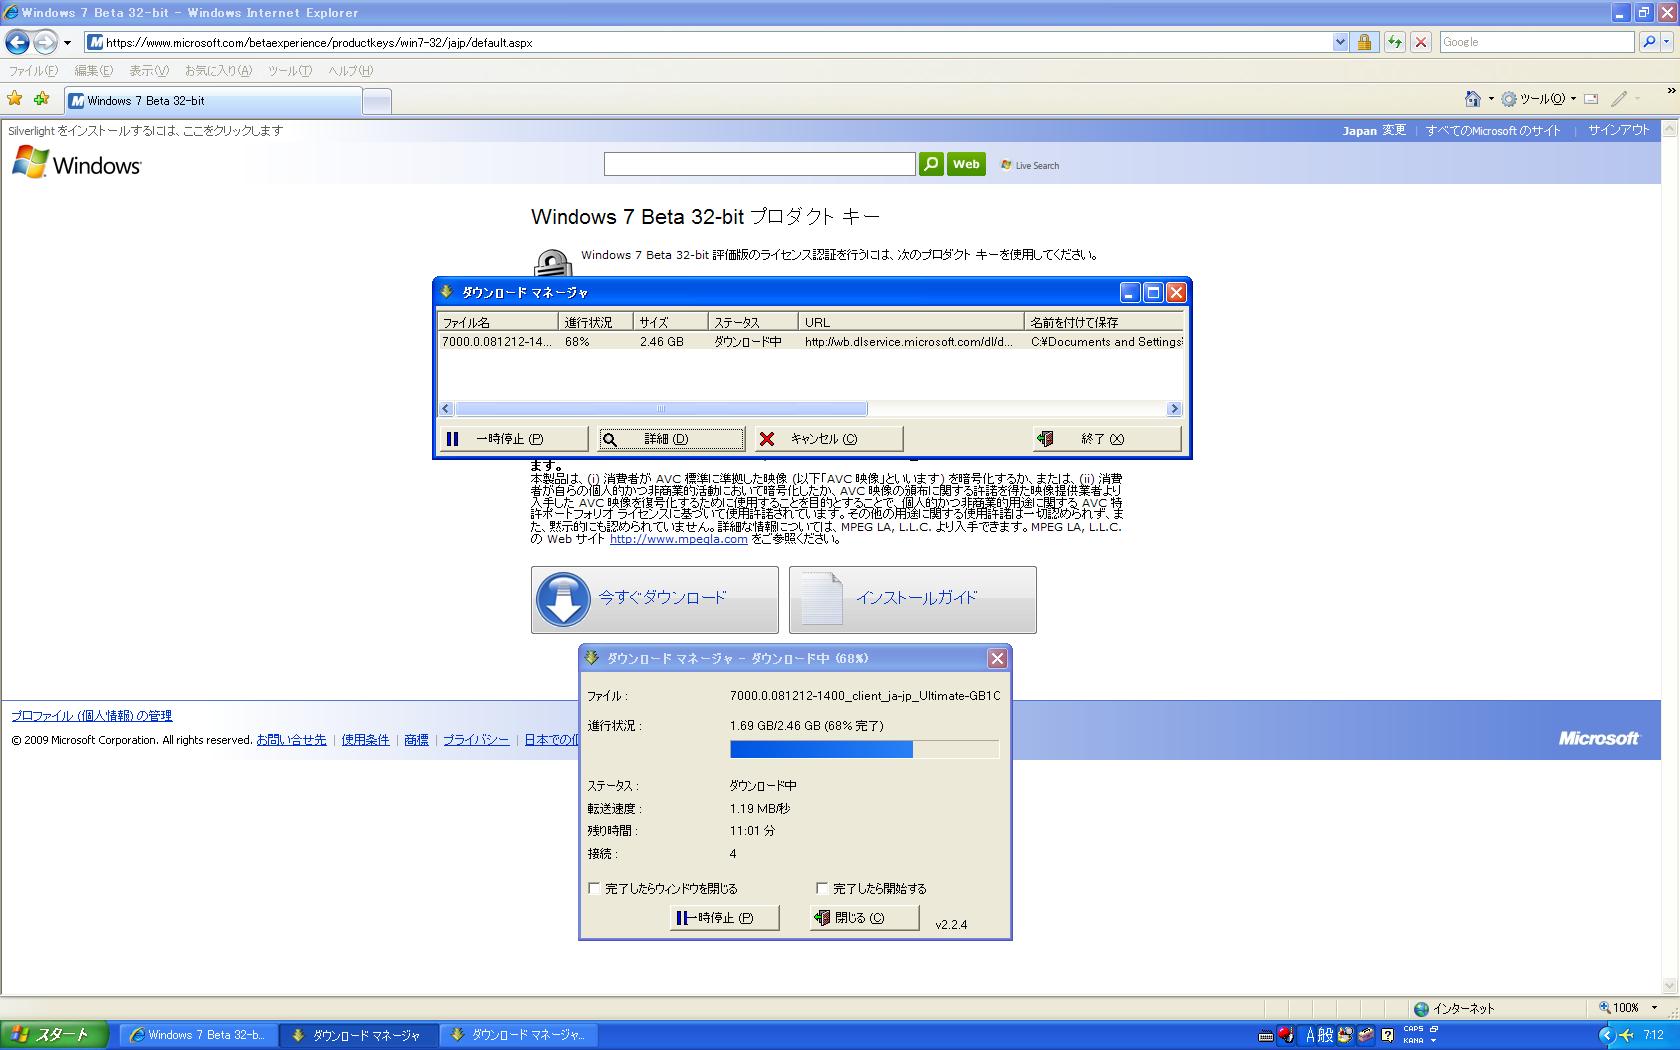Open the ツール(T) menu in menu bar

click(x=290, y=71)
